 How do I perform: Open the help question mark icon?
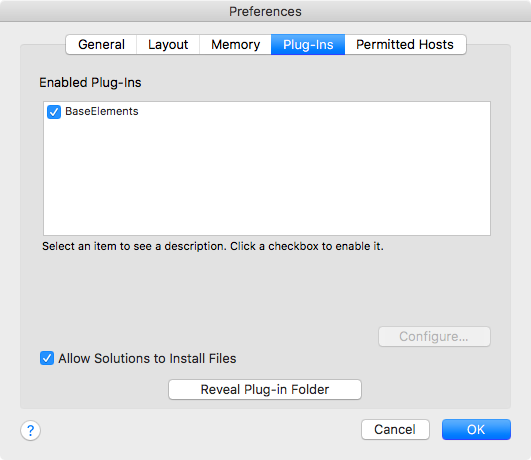pos(30,430)
